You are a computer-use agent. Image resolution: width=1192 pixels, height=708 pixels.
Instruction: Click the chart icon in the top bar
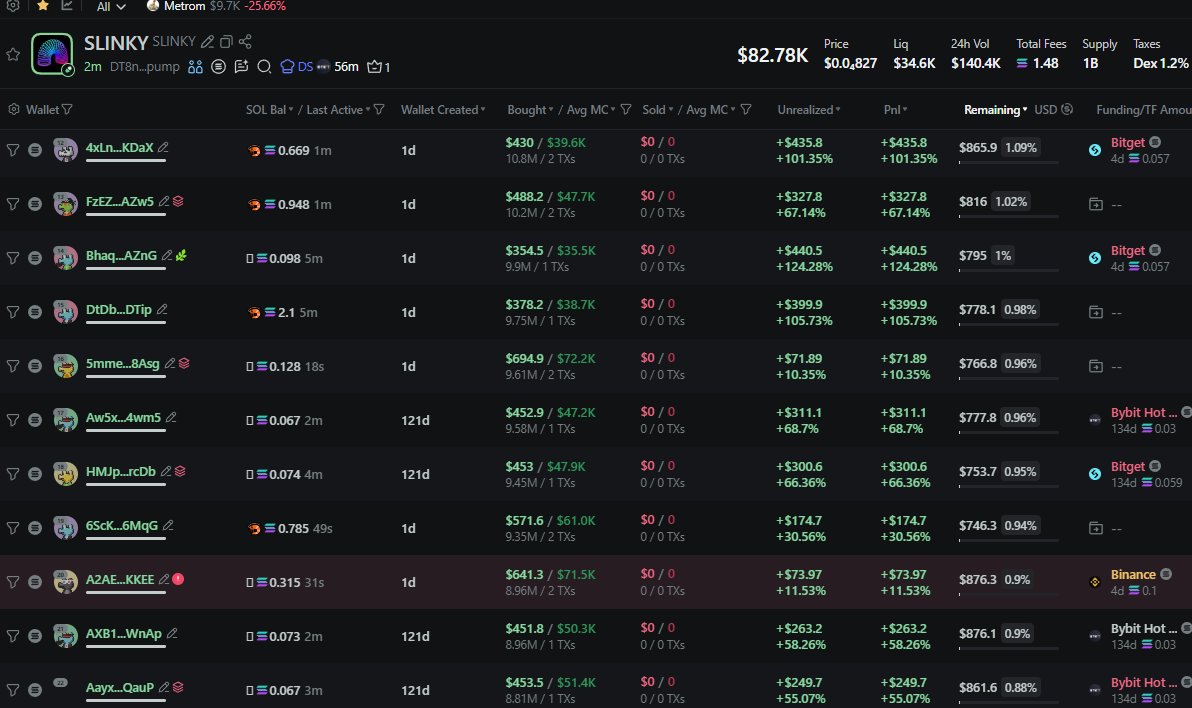coord(67,6)
